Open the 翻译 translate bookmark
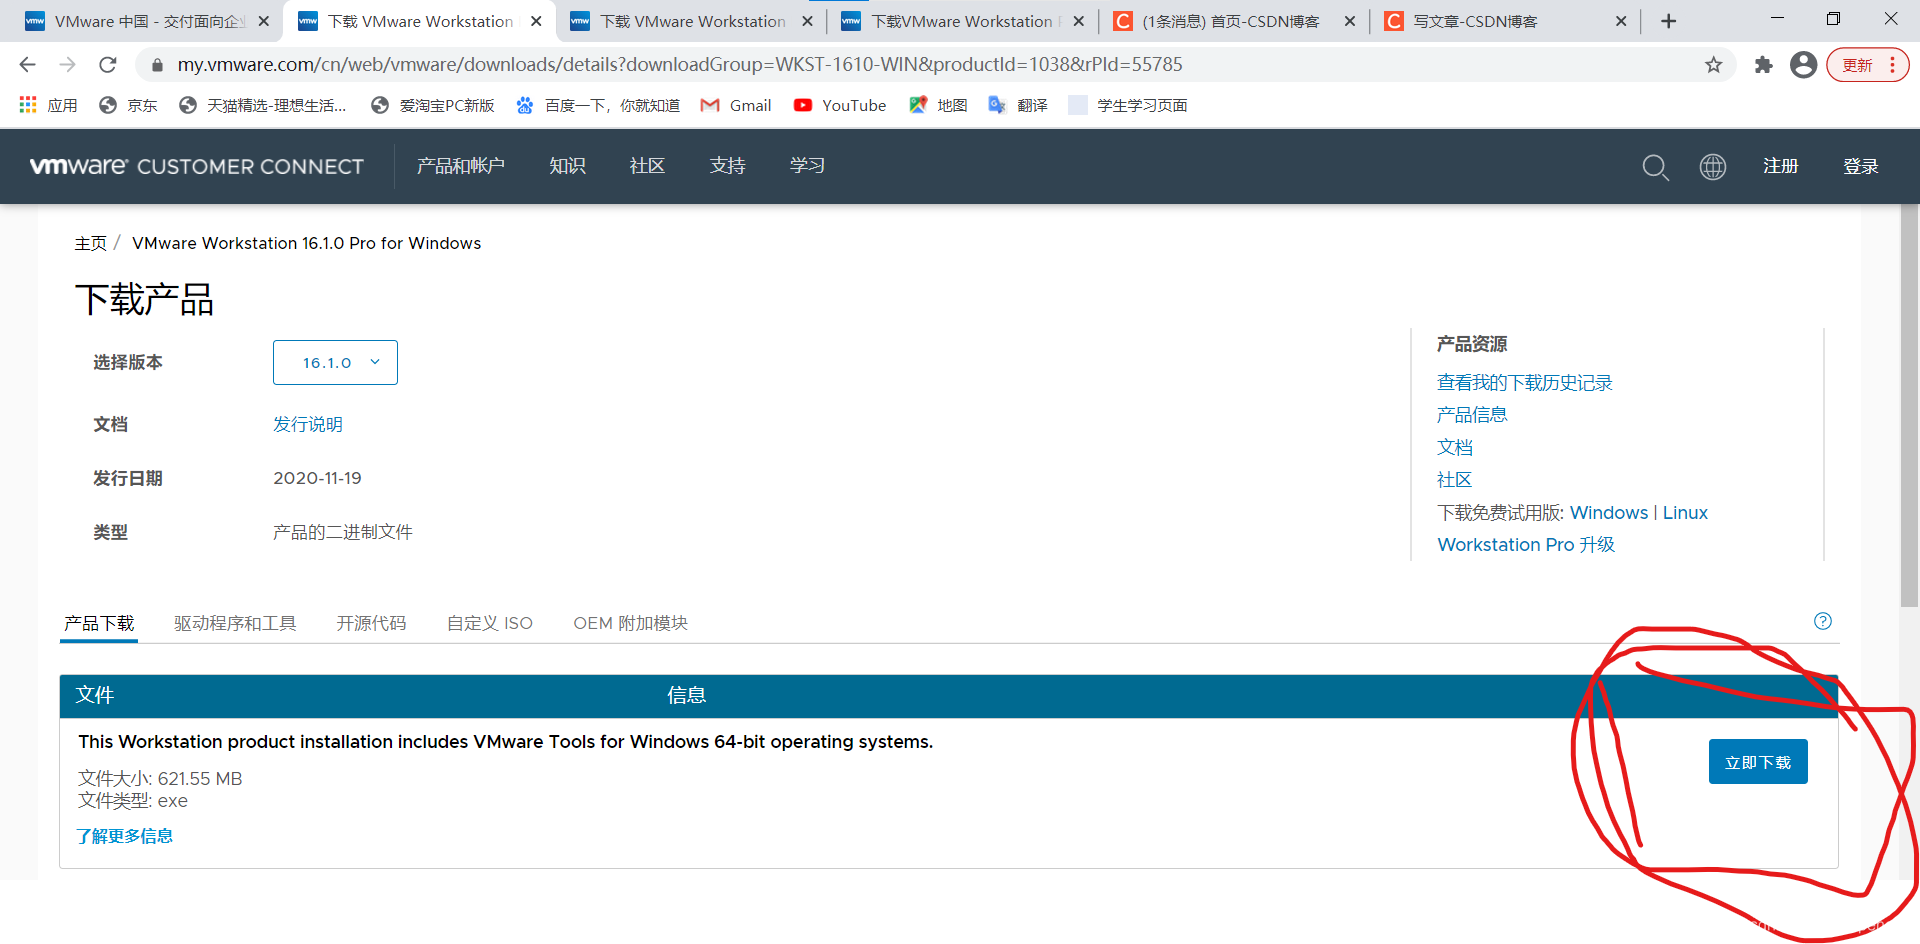Image resolution: width=1920 pixels, height=944 pixels. (x=1018, y=105)
